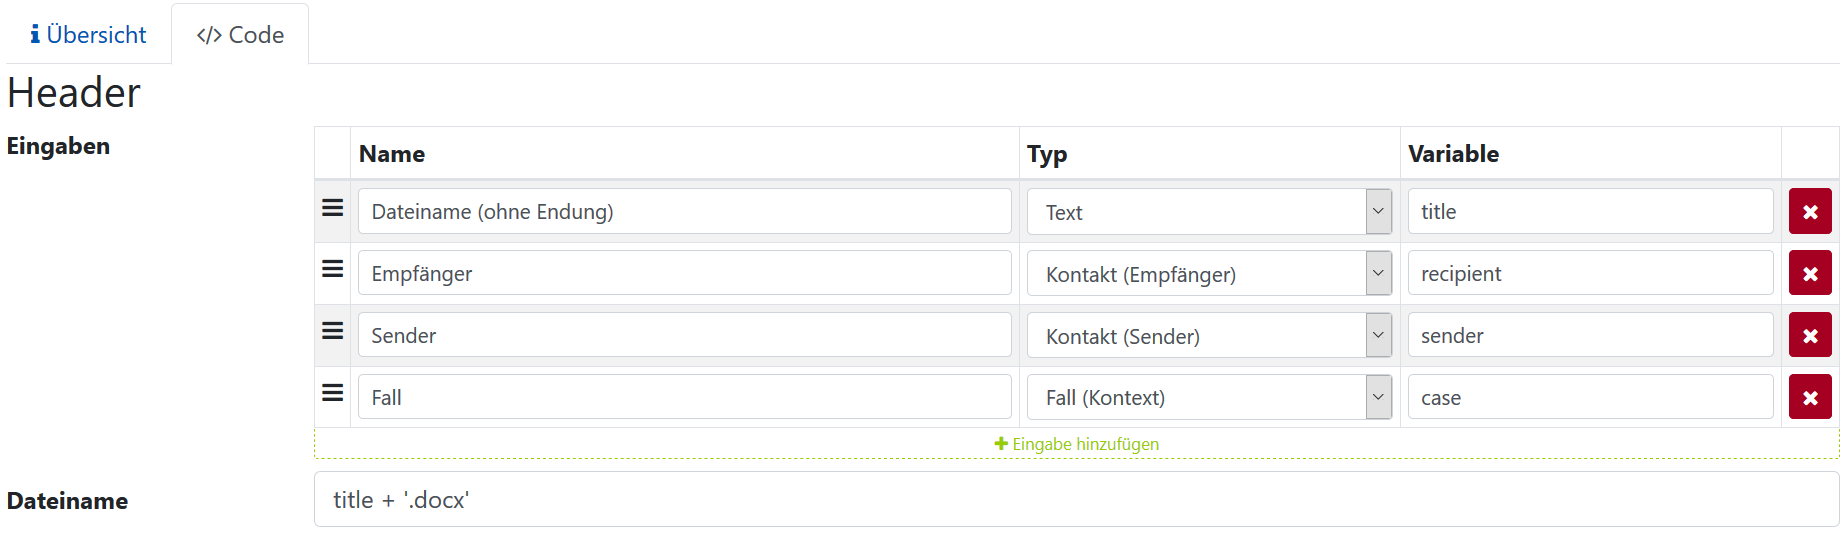Edit the Empfänger name field
Image resolution: width=1845 pixels, height=538 pixels.
tap(685, 273)
